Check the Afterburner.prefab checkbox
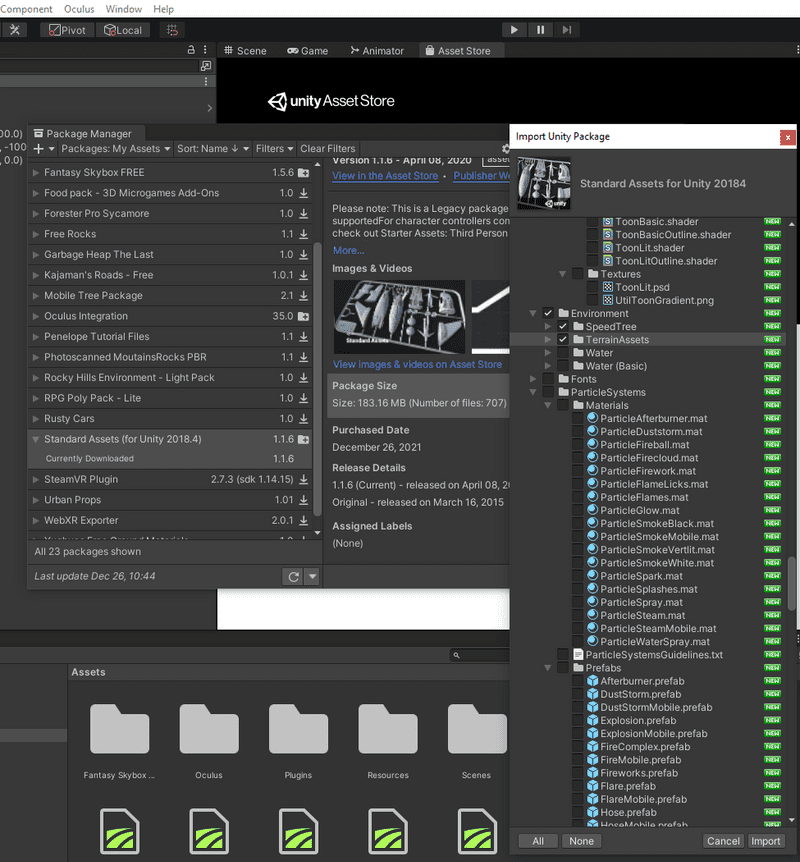Screen dimensions: 800x862 point(577,681)
